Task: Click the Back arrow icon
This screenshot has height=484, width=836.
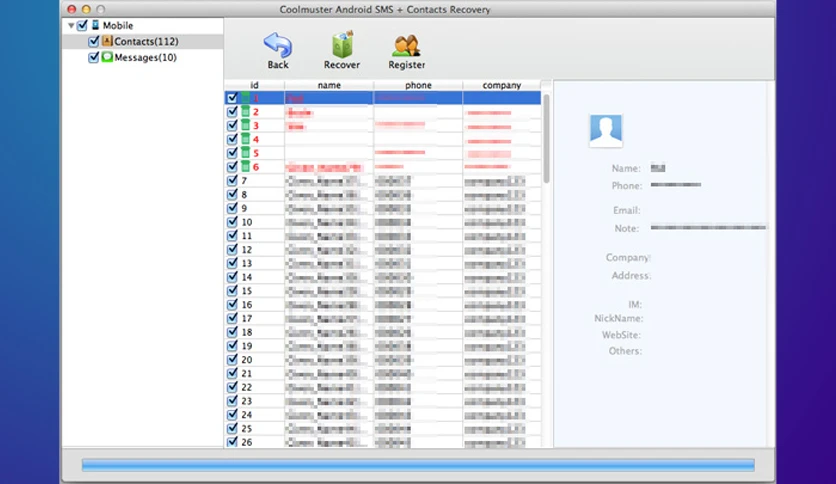Action: [278, 45]
